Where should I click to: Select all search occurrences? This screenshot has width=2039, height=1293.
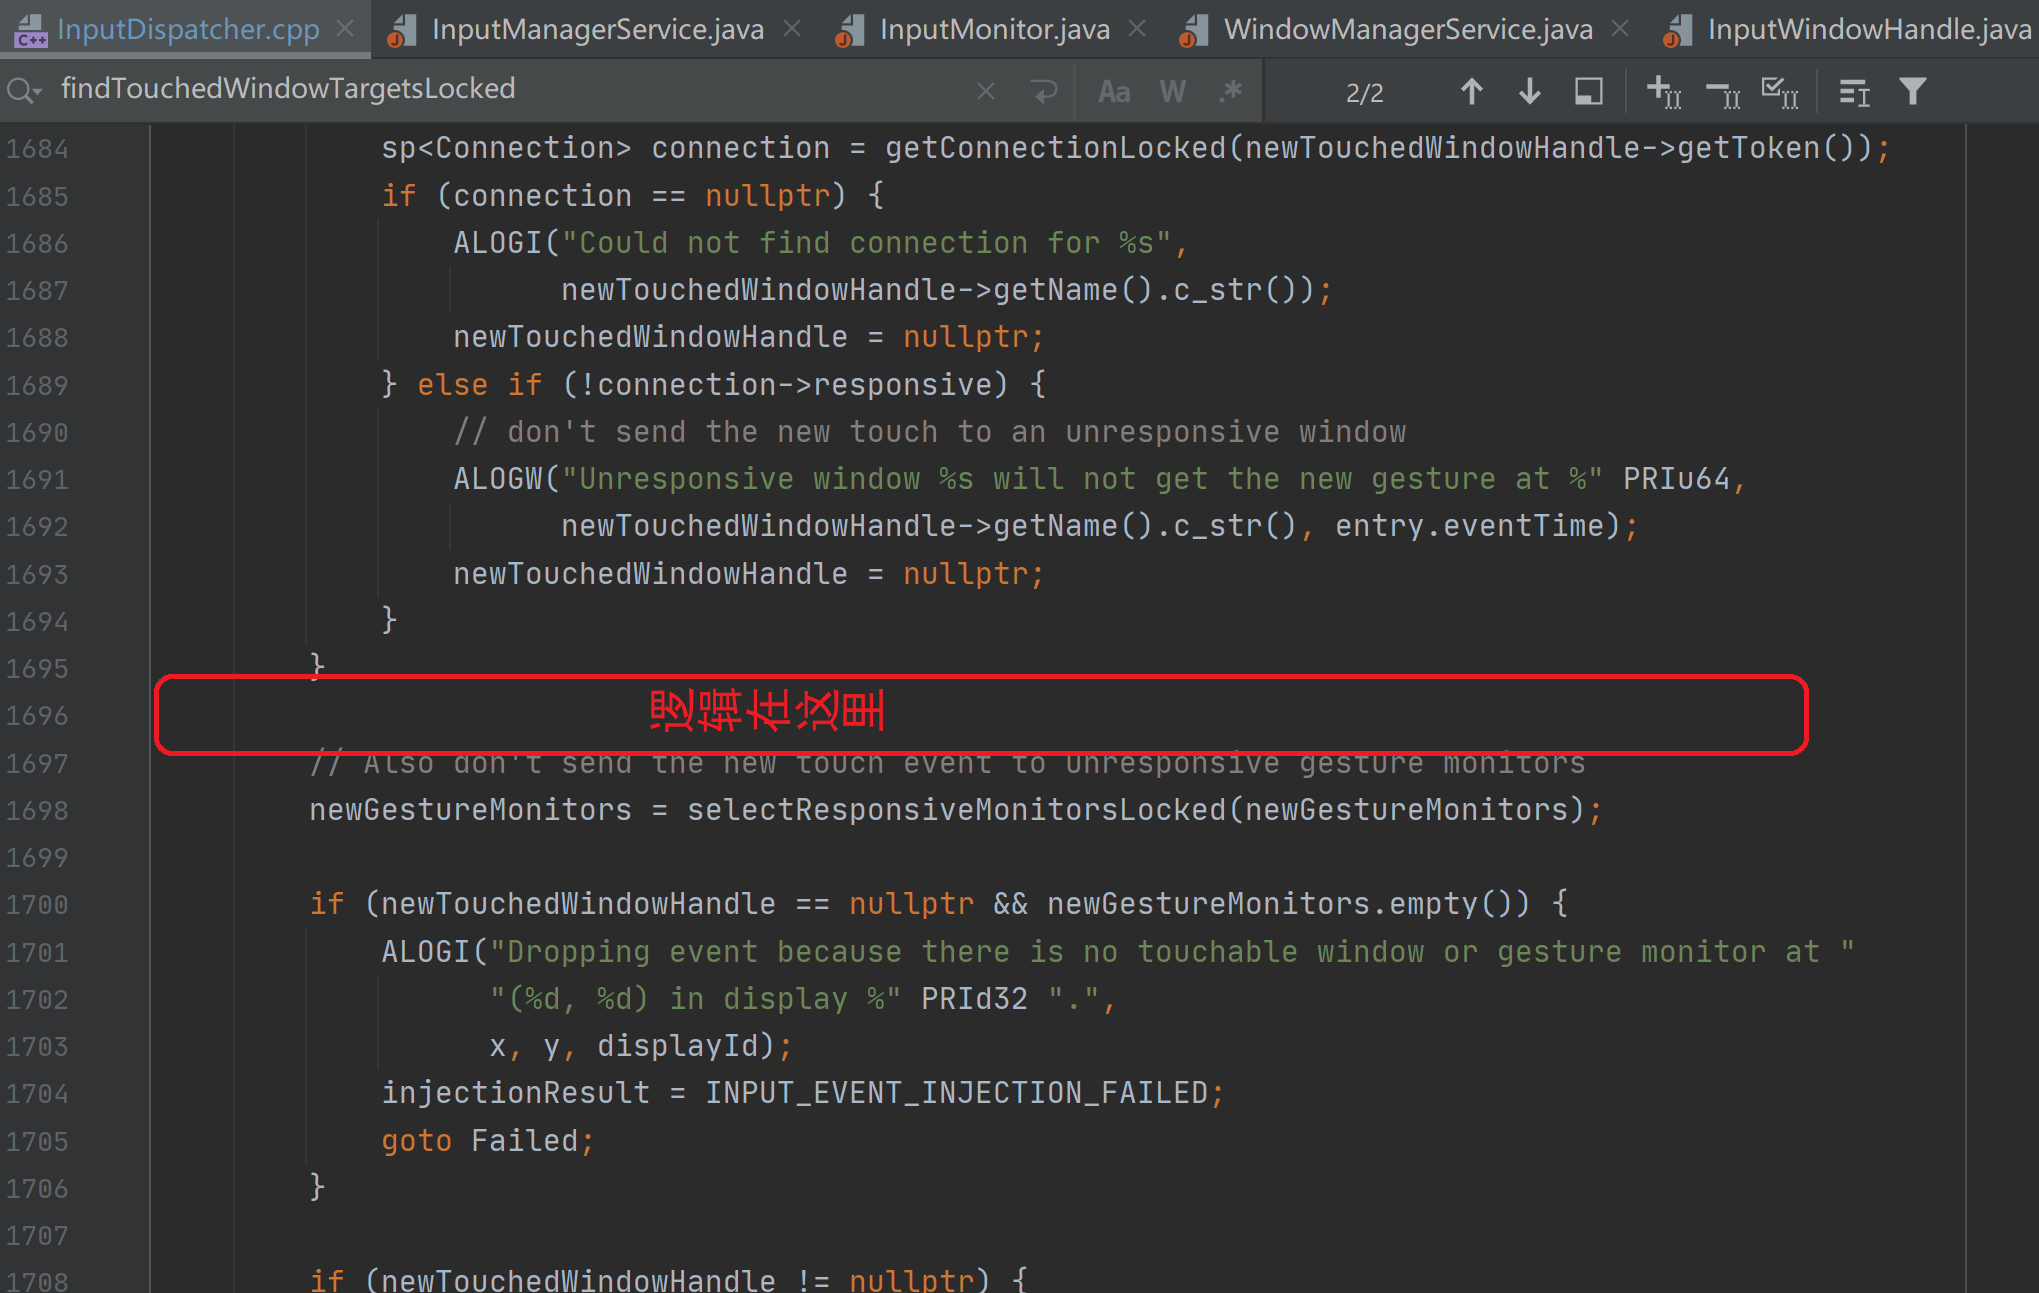coord(1779,92)
